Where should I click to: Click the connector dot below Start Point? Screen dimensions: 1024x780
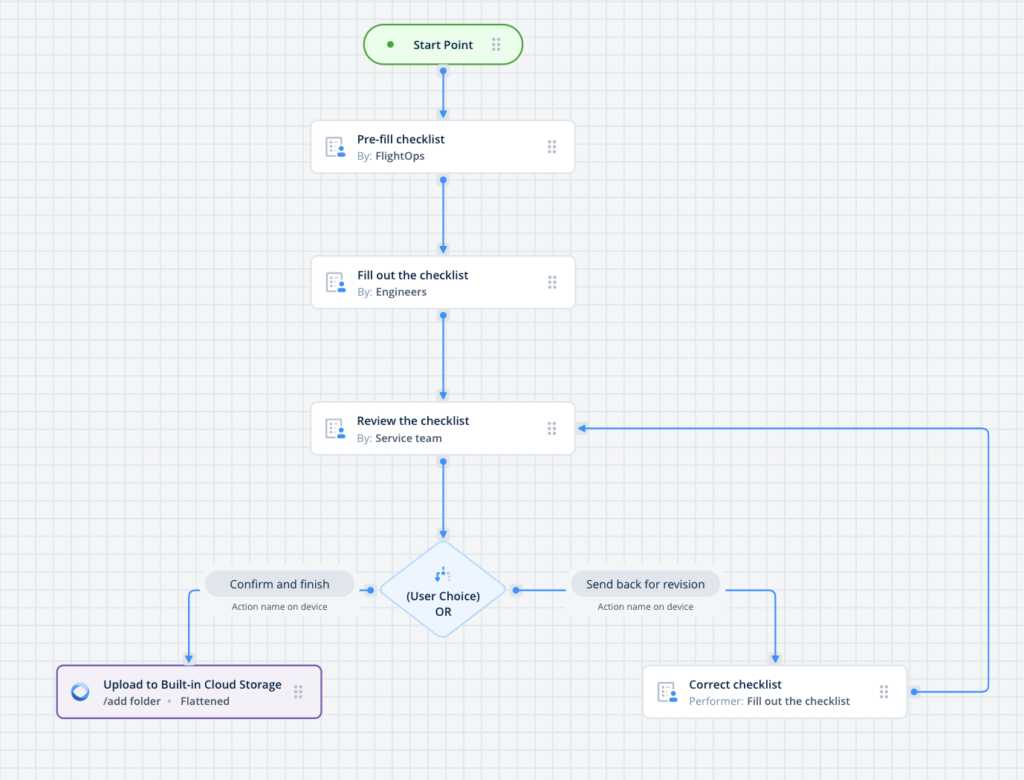point(443,71)
